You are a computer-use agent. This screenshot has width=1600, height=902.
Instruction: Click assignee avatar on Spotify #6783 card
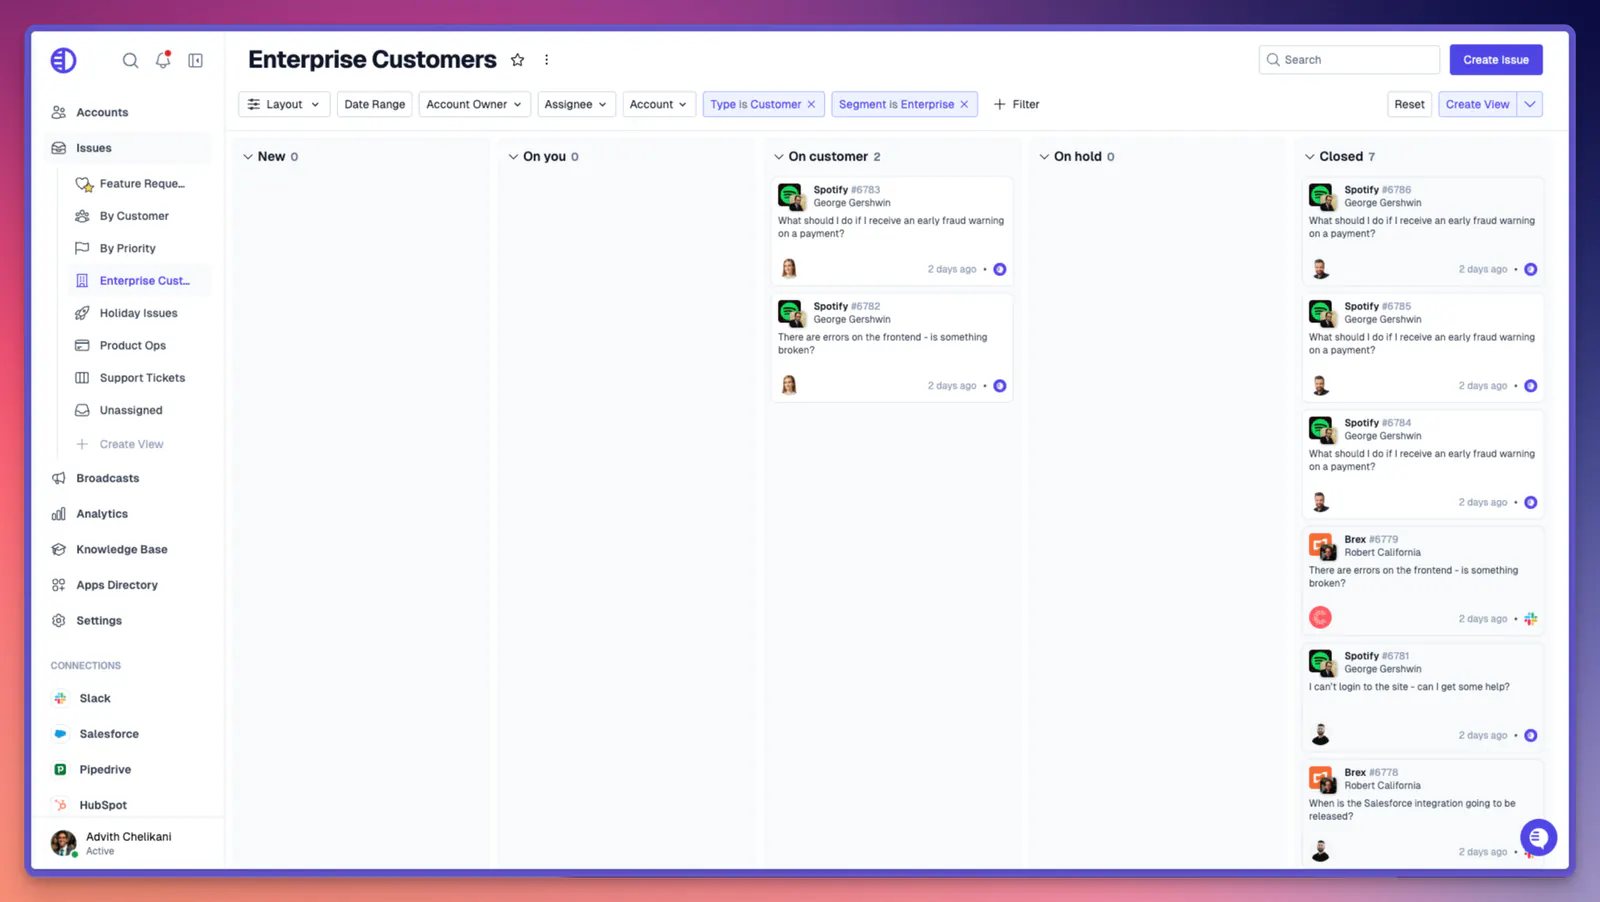pos(789,268)
